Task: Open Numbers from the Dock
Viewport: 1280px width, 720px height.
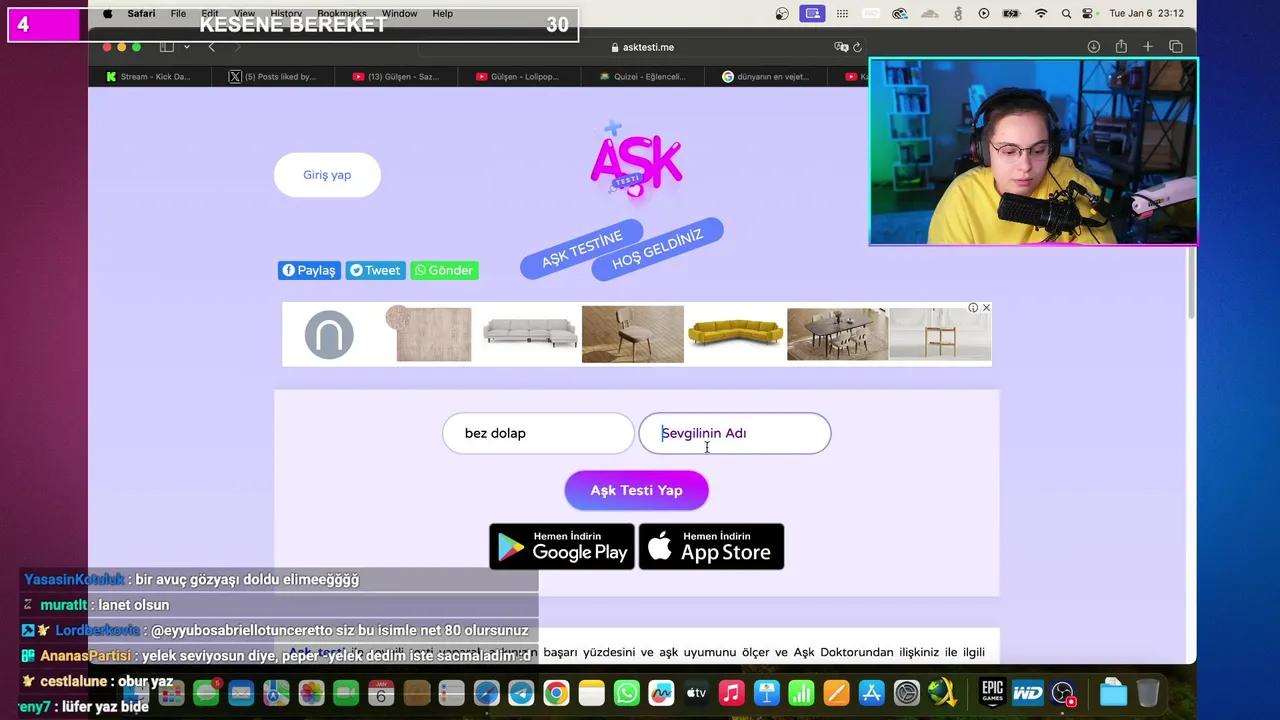Action: click(802, 693)
